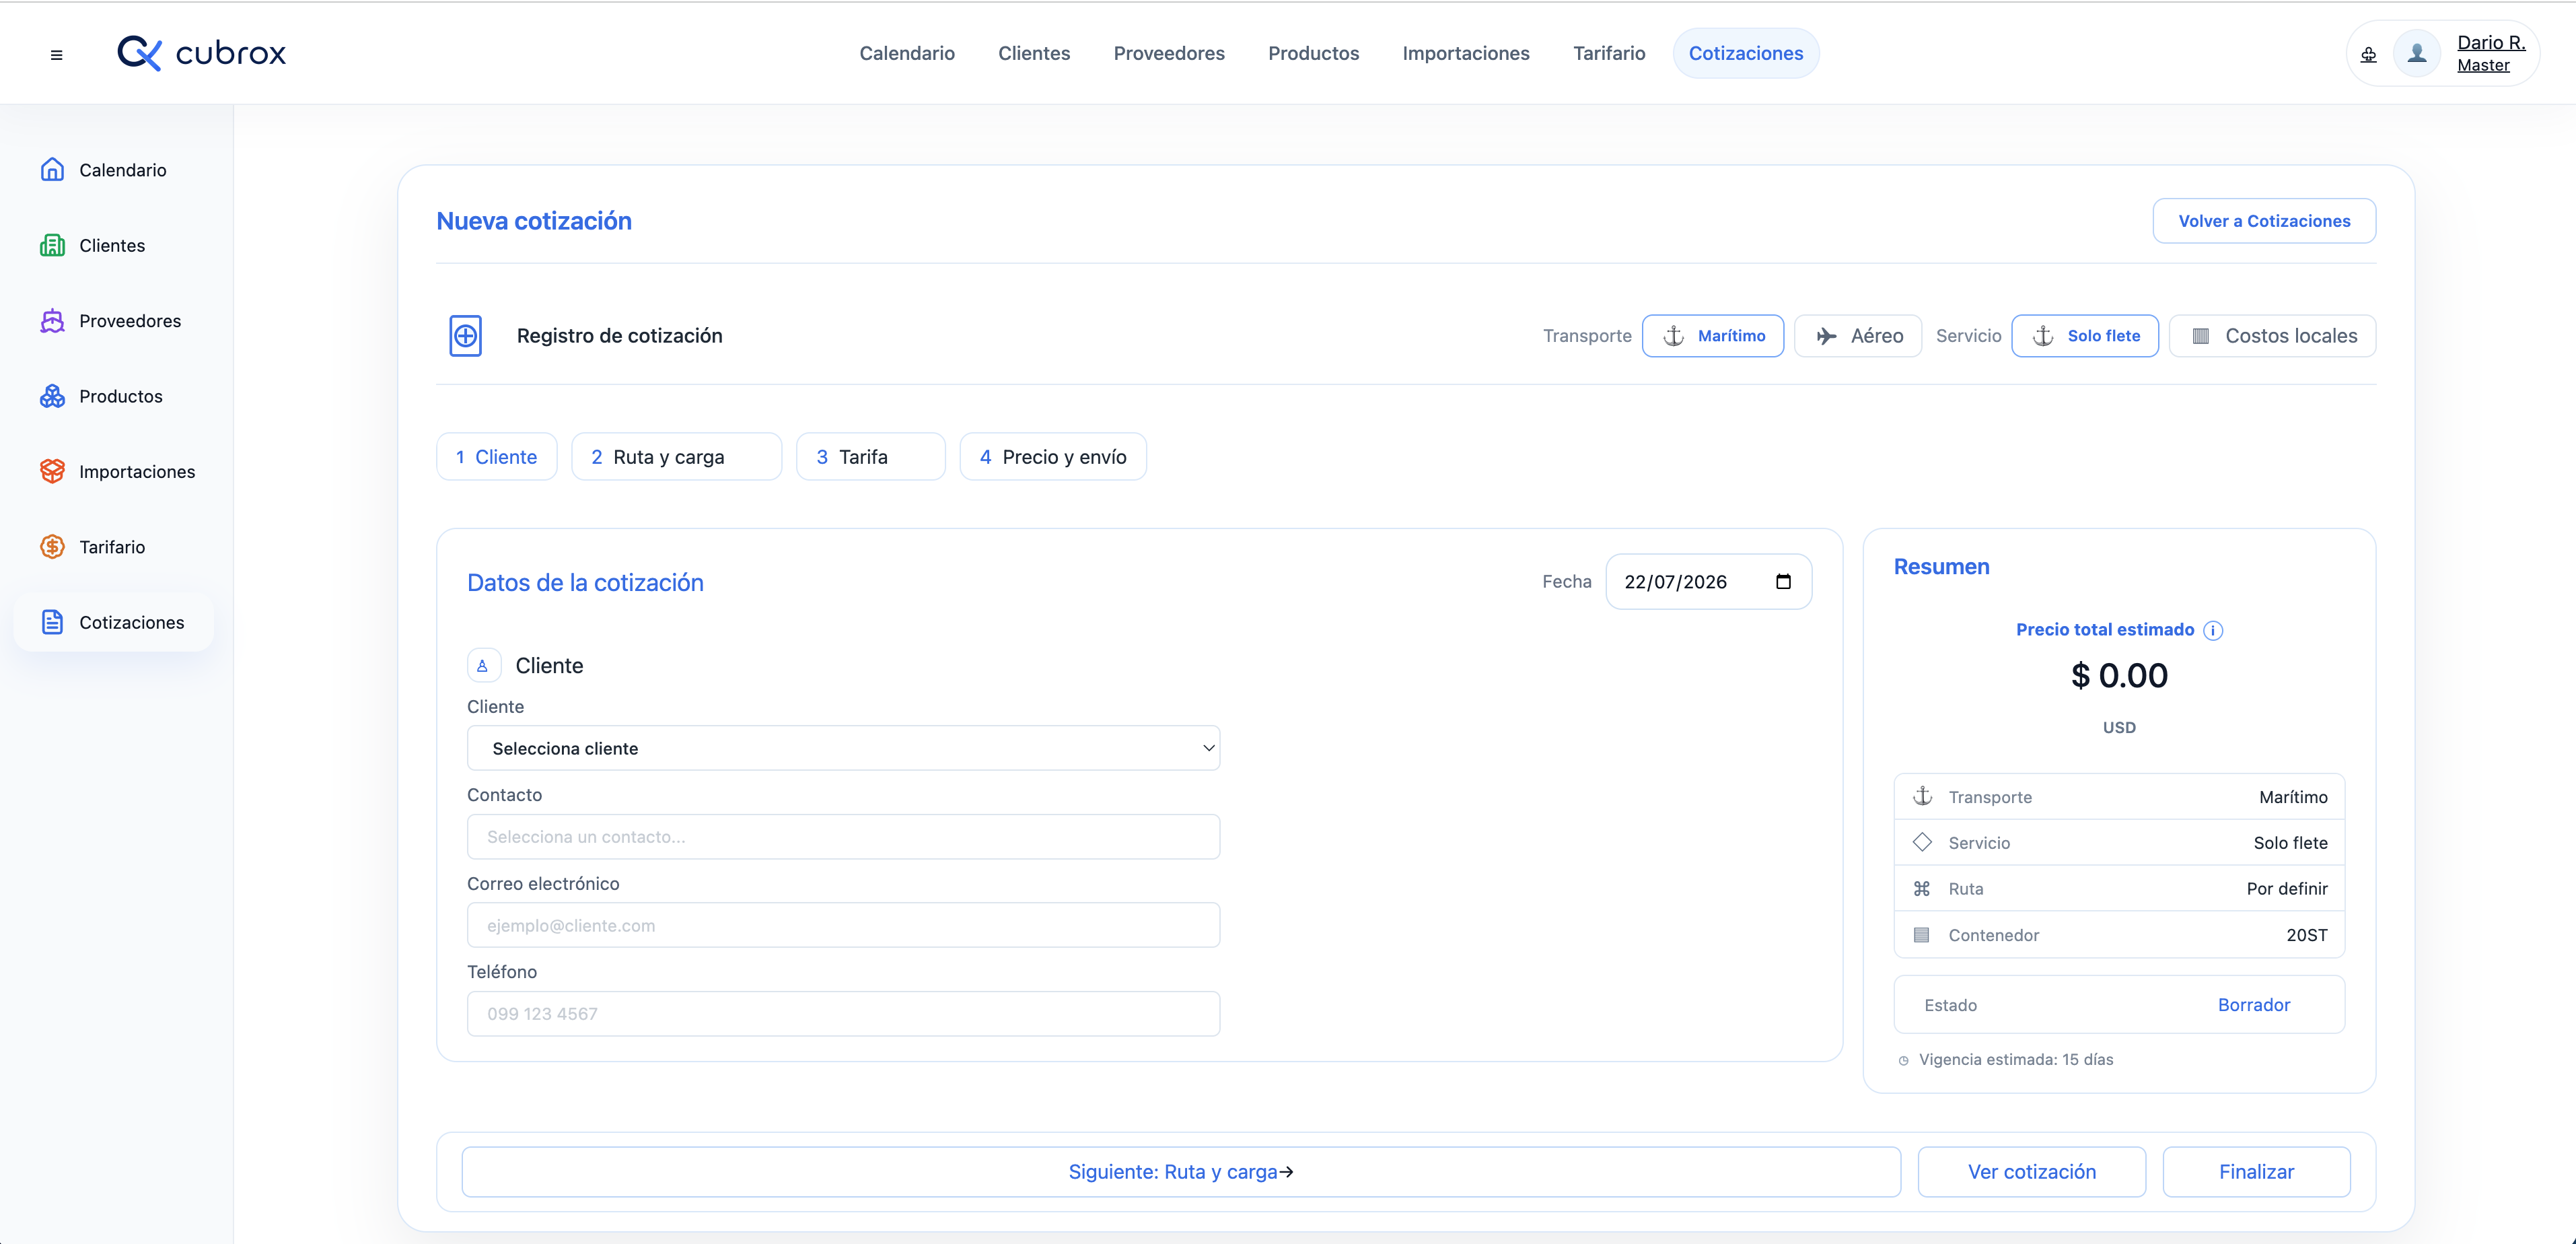The height and width of the screenshot is (1244, 2576).
Task: Click the Correo electrónico input field
Action: (843, 925)
